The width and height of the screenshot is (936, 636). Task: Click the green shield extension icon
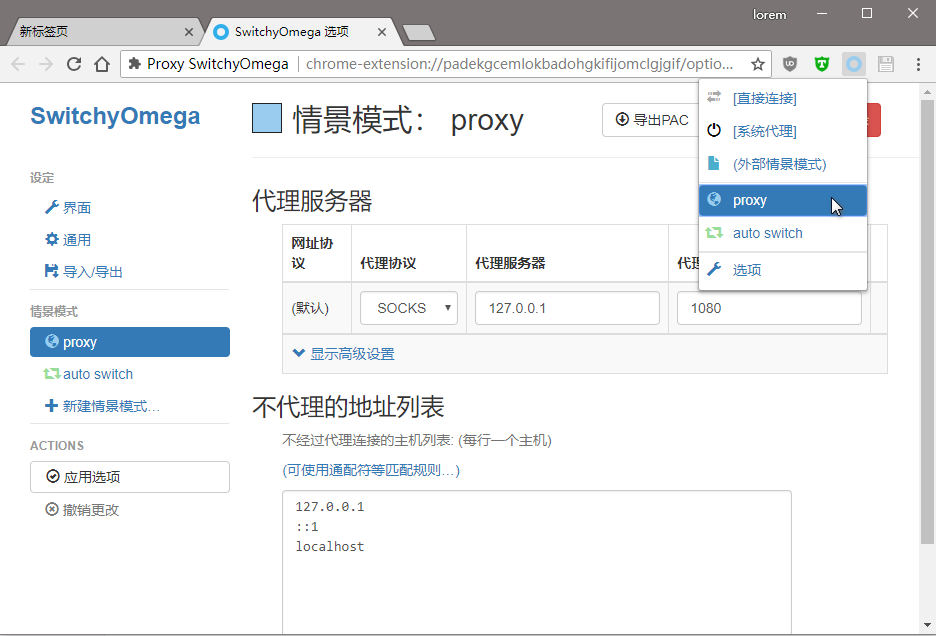pyautogui.click(x=822, y=64)
